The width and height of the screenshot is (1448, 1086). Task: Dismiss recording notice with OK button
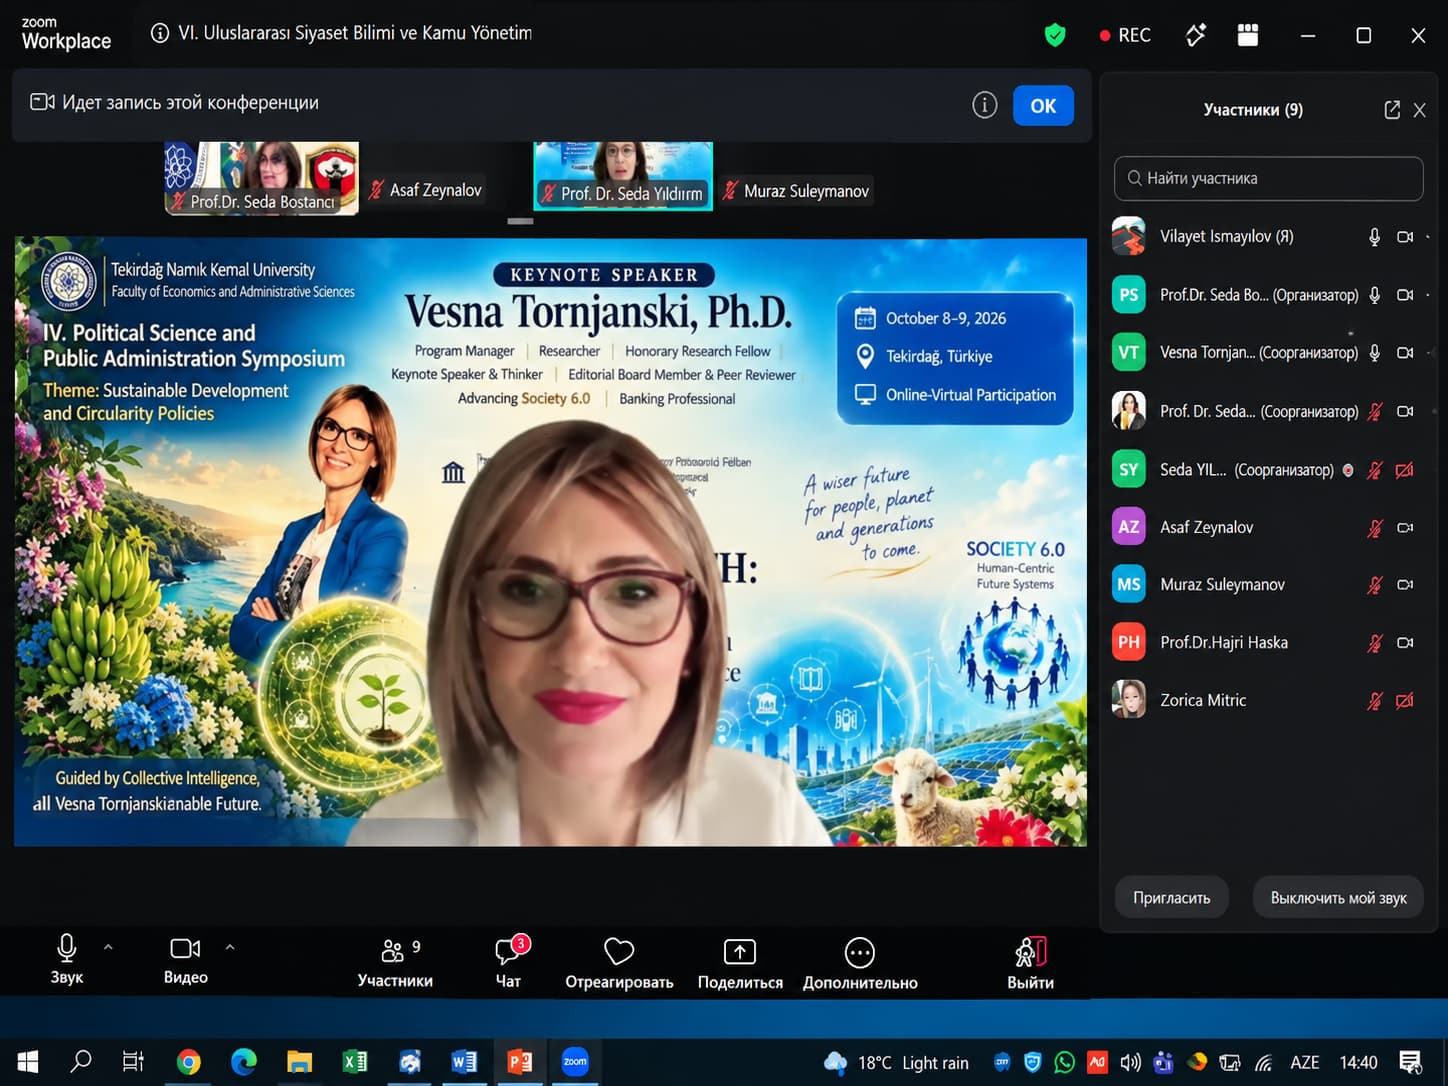[x=1043, y=106]
